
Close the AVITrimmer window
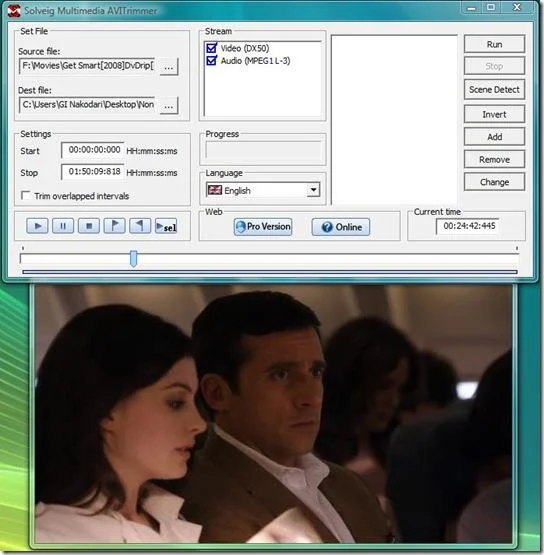517,8
